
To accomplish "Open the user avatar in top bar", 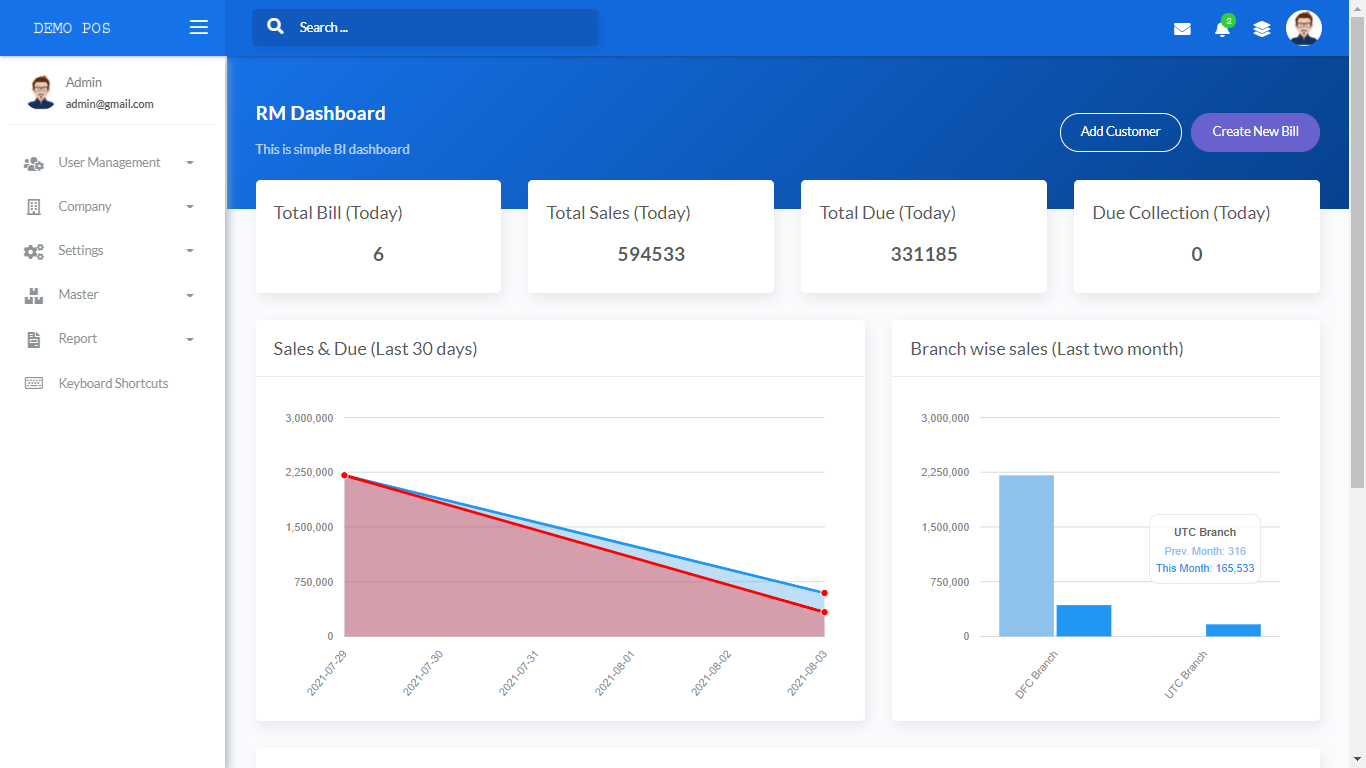I will pos(1304,28).
